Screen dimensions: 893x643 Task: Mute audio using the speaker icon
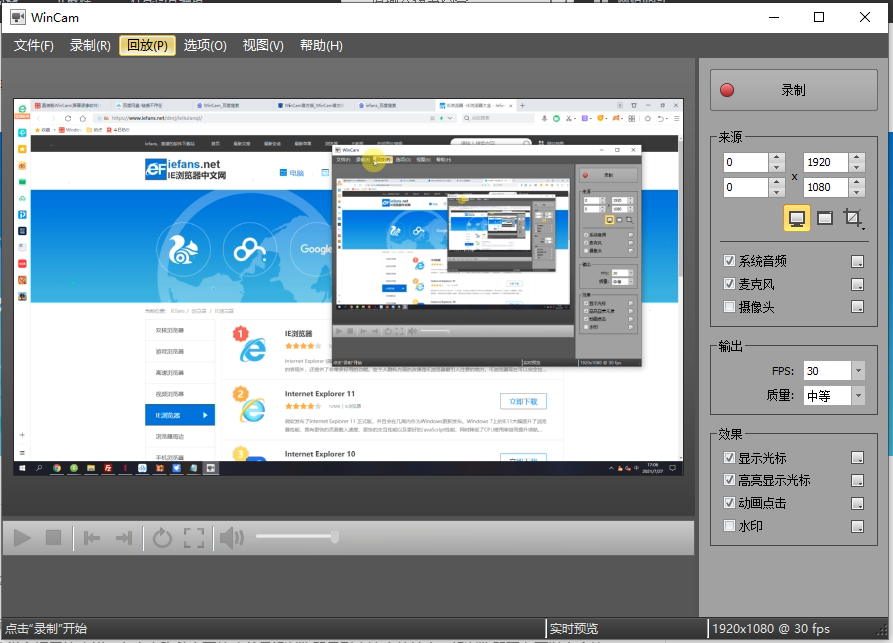(x=232, y=538)
